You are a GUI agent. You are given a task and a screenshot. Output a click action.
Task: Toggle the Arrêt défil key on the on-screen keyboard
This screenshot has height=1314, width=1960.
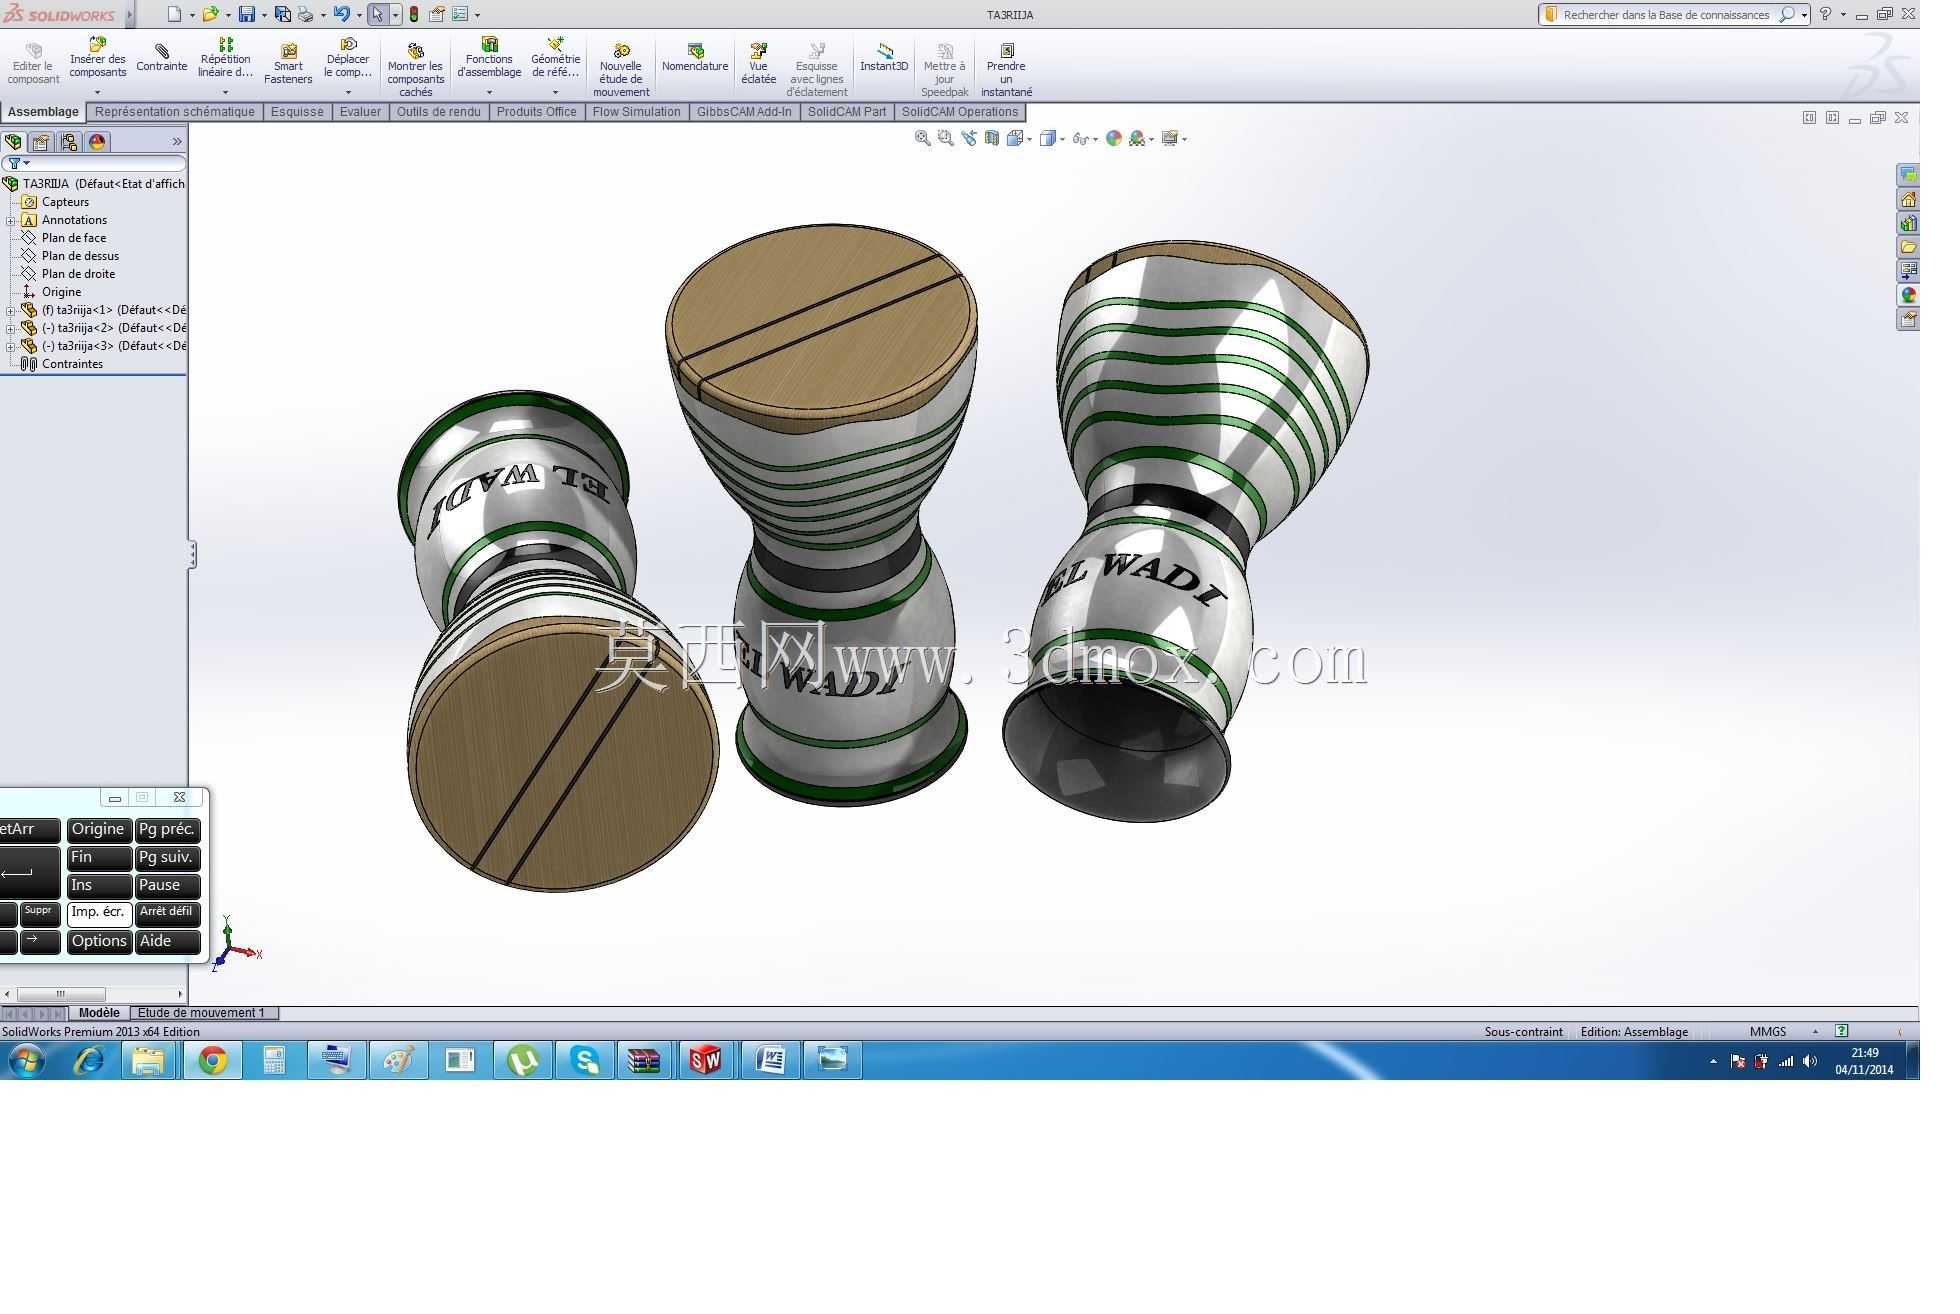[167, 913]
